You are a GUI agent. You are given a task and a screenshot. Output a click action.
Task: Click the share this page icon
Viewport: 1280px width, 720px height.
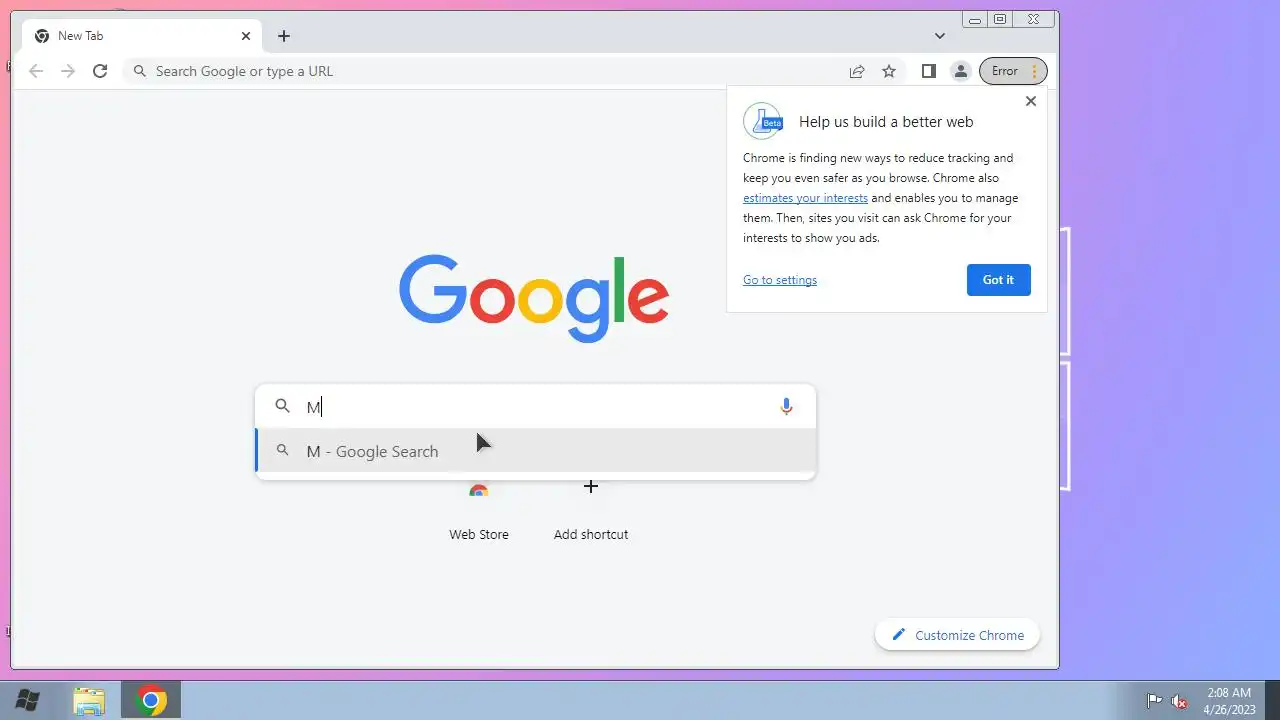(857, 71)
